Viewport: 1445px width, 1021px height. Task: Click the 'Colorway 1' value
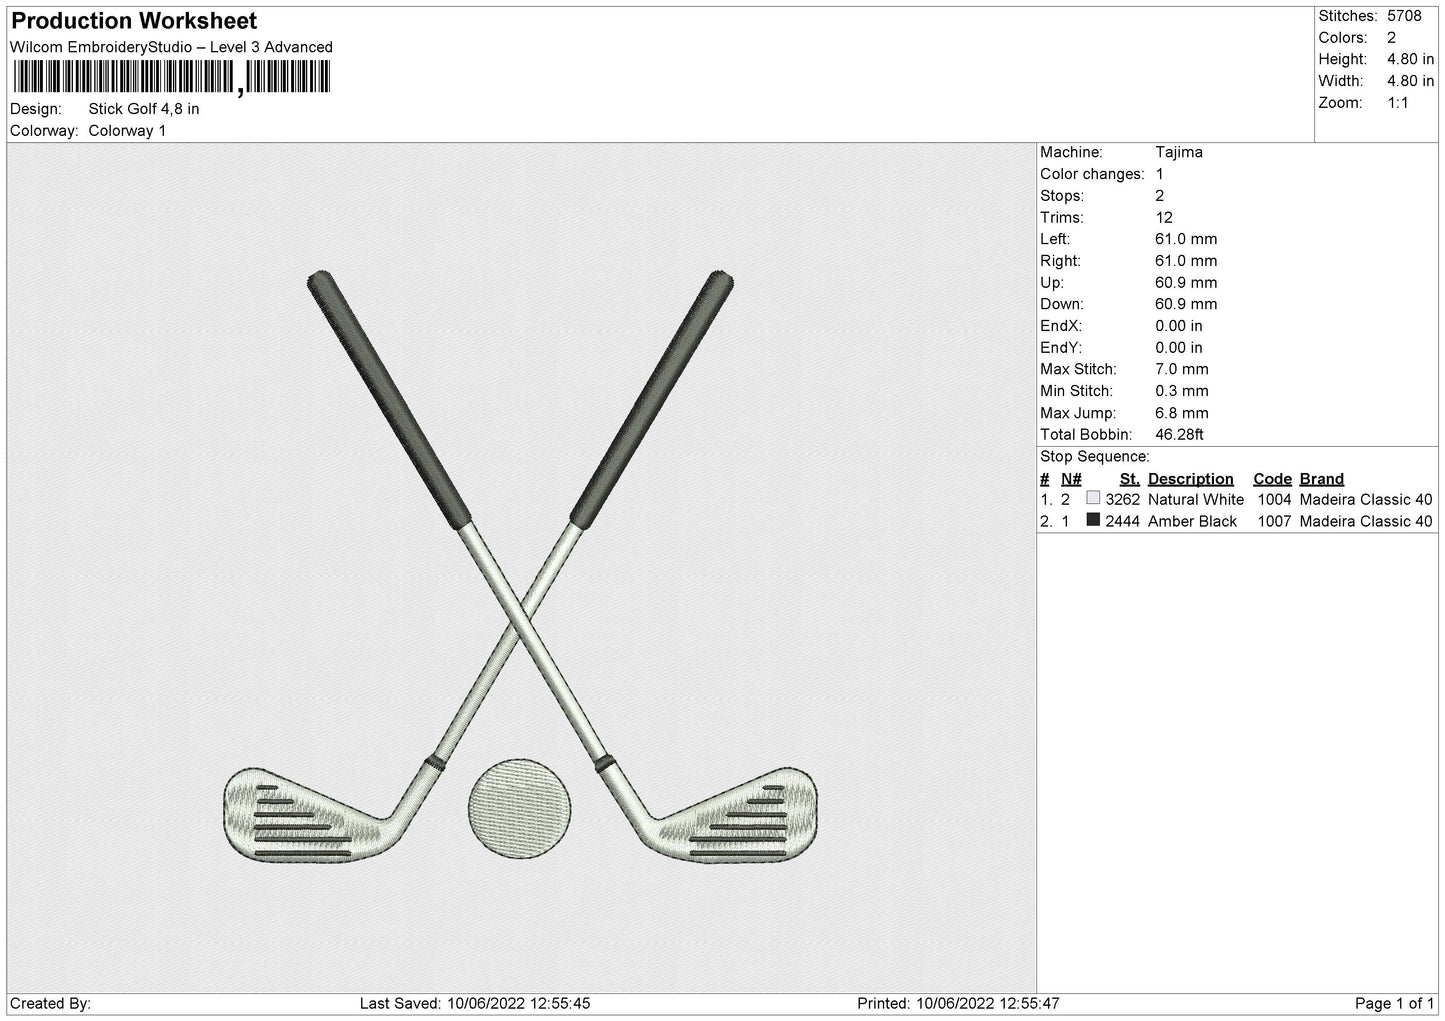[x=128, y=131]
